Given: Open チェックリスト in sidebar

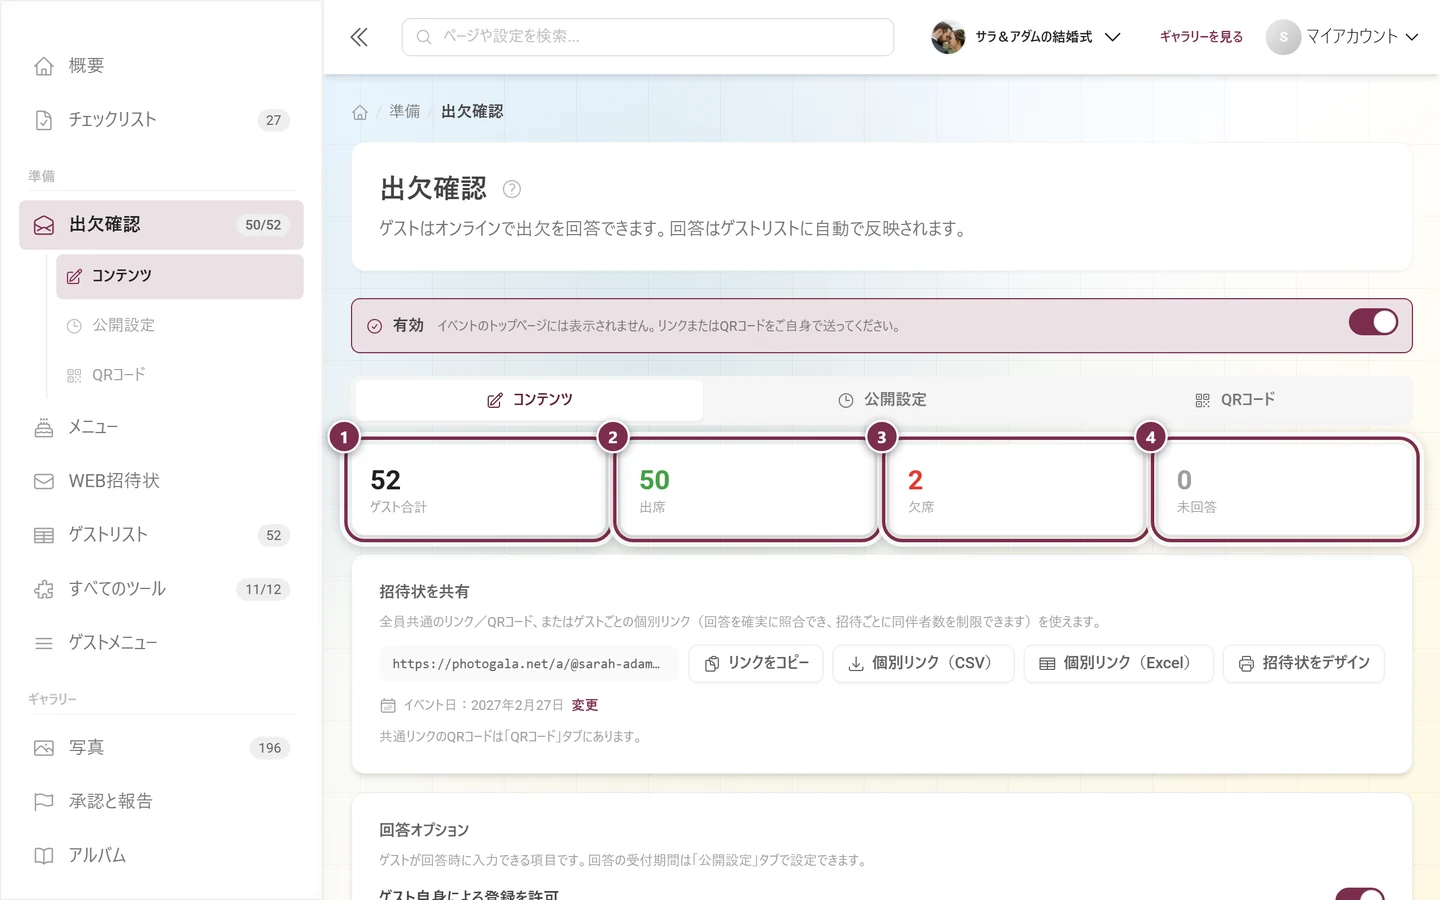Looking at the screenshot, I should point(161,120).
